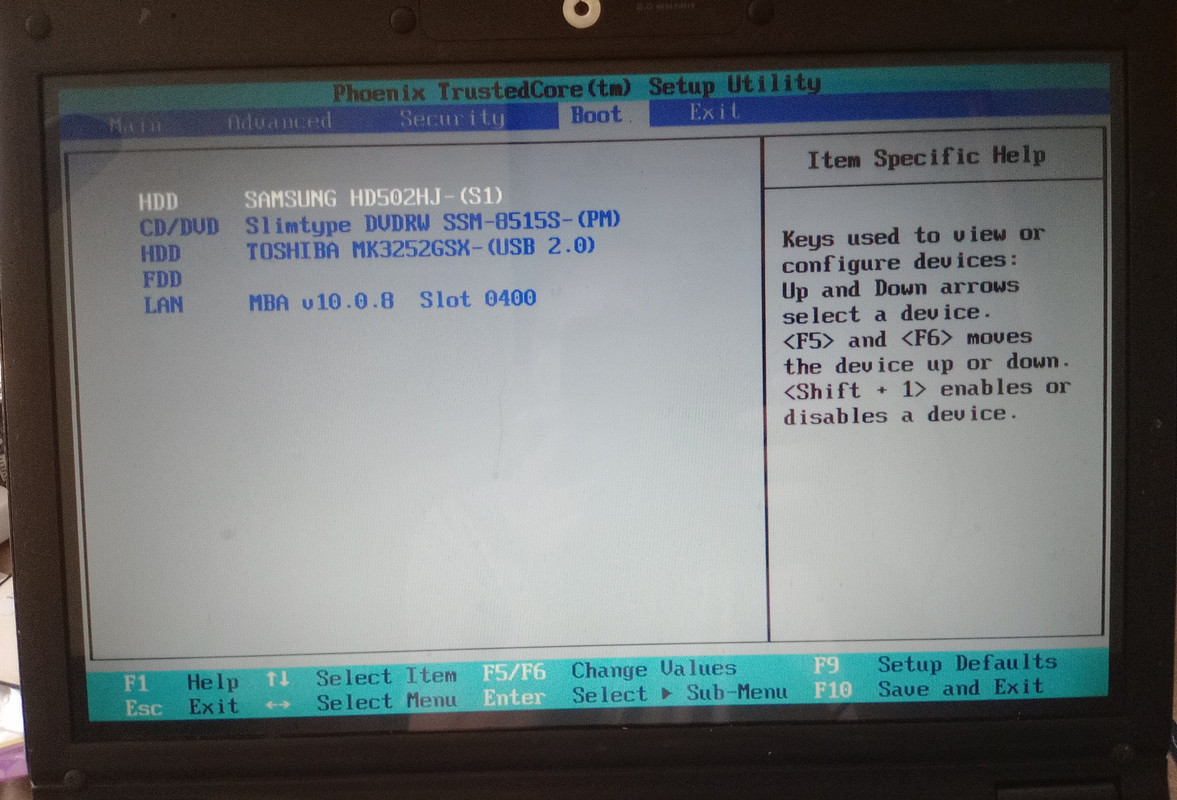Go to the Exit tab
Screen dimensions: 1177x800
(715, 113)
